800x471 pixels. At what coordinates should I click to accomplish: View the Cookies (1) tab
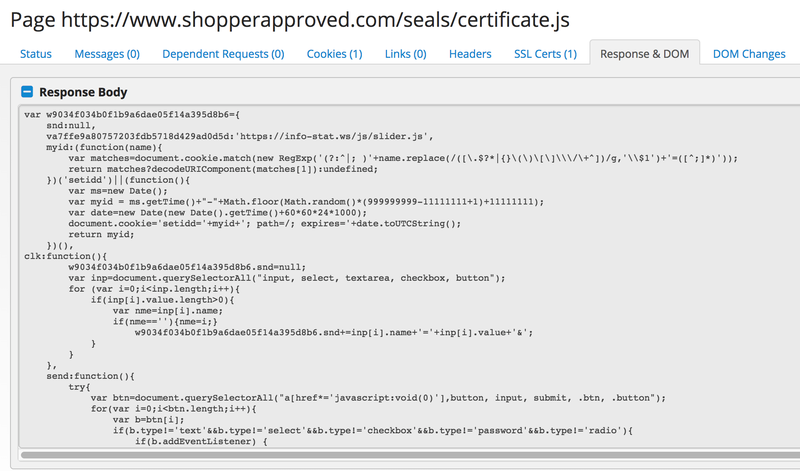334,54
